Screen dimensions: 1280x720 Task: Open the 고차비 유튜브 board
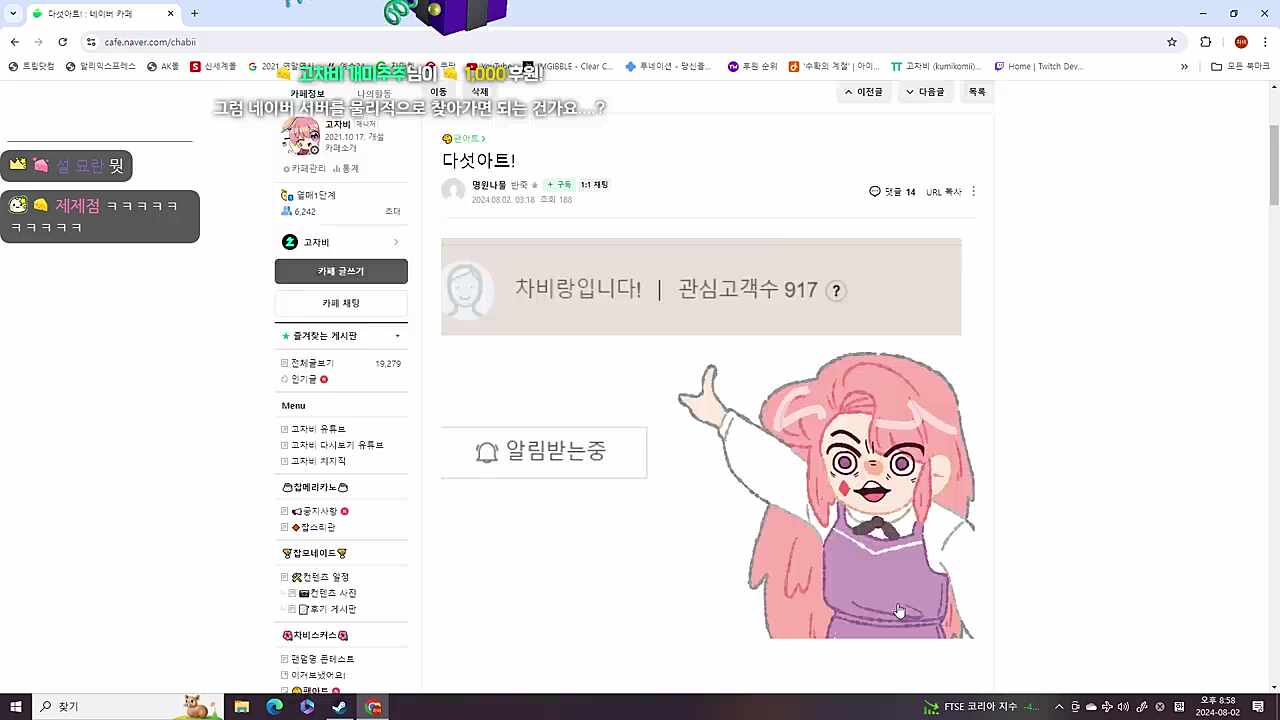pos(318,429)
